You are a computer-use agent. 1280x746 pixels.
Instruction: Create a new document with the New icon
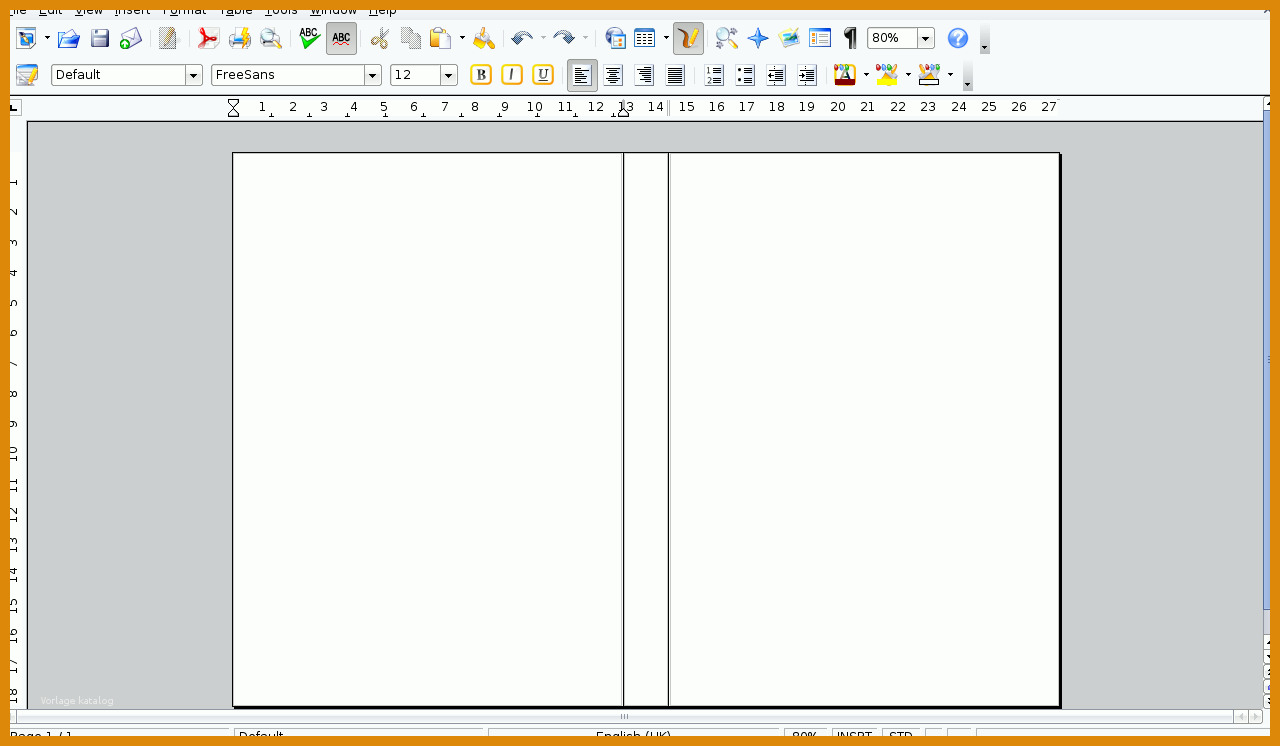pos(26,38)
